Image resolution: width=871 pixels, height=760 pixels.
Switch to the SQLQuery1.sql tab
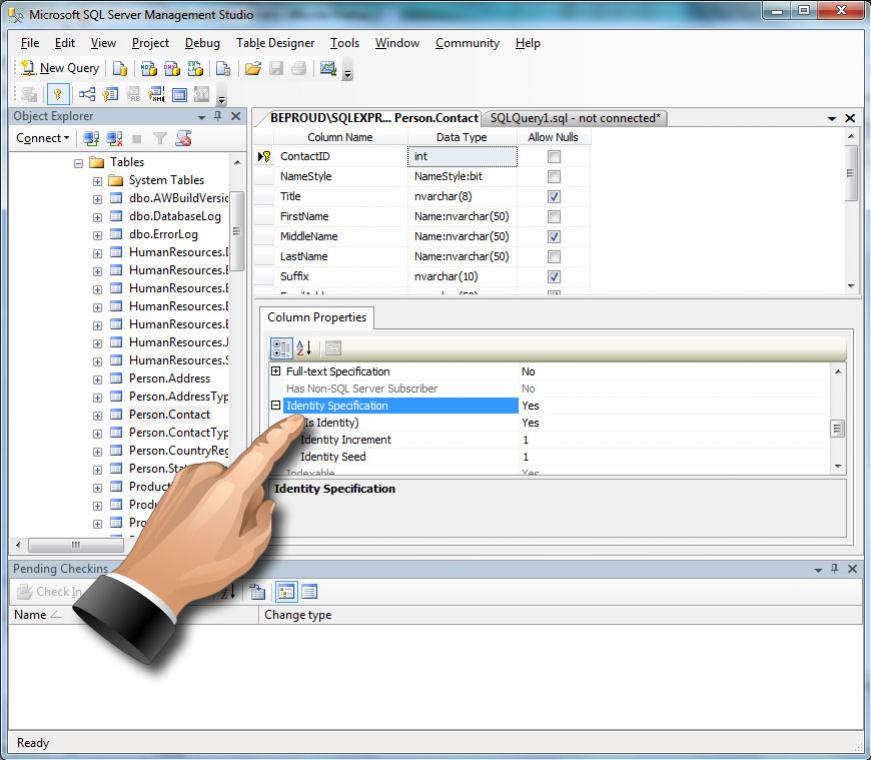[x=574, y=118]
